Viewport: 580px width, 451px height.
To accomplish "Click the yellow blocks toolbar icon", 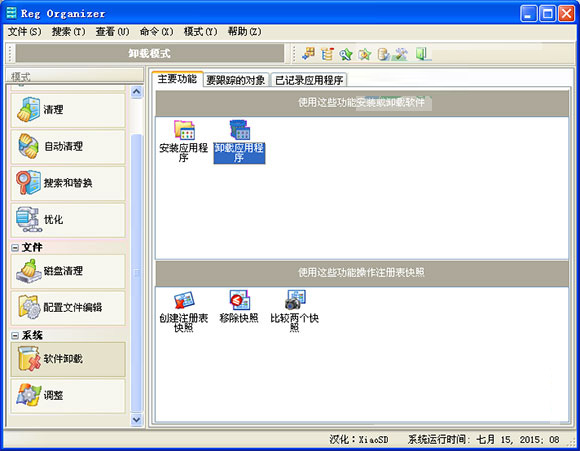I will pos(308,54).
